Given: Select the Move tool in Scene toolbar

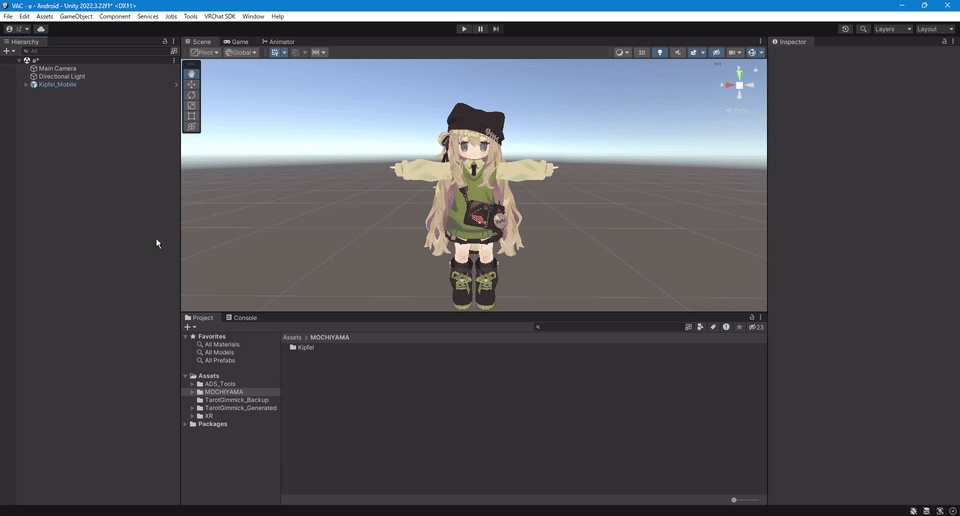Looking at the screenshot, I should [192, 84].
